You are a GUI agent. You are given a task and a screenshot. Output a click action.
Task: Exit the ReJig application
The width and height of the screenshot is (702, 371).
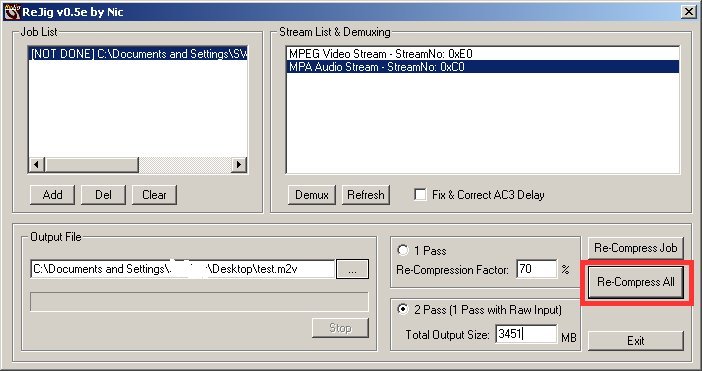[636, 341]
